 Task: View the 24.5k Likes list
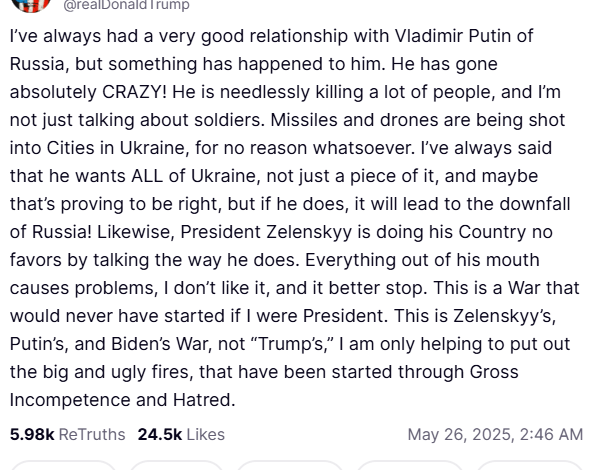coord(181,434)
